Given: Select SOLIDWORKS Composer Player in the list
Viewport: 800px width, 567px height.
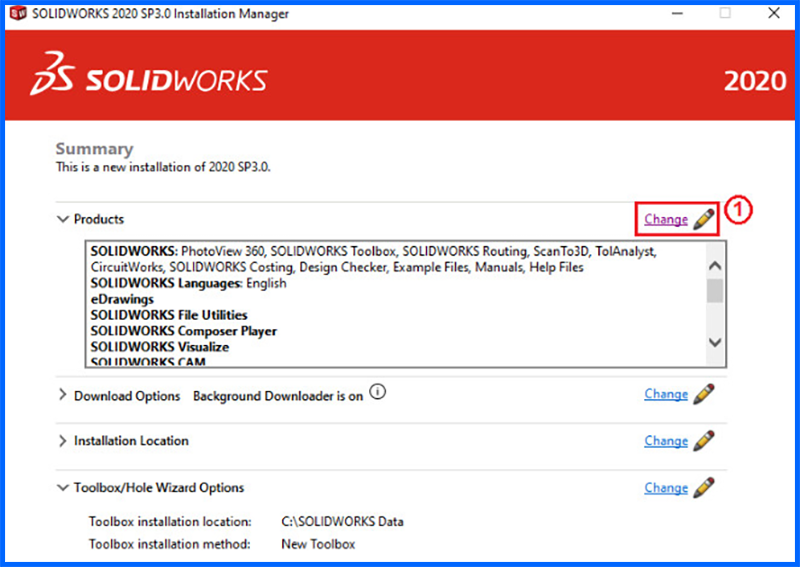Looking at the screenshot, I should [x=184, y=331].
